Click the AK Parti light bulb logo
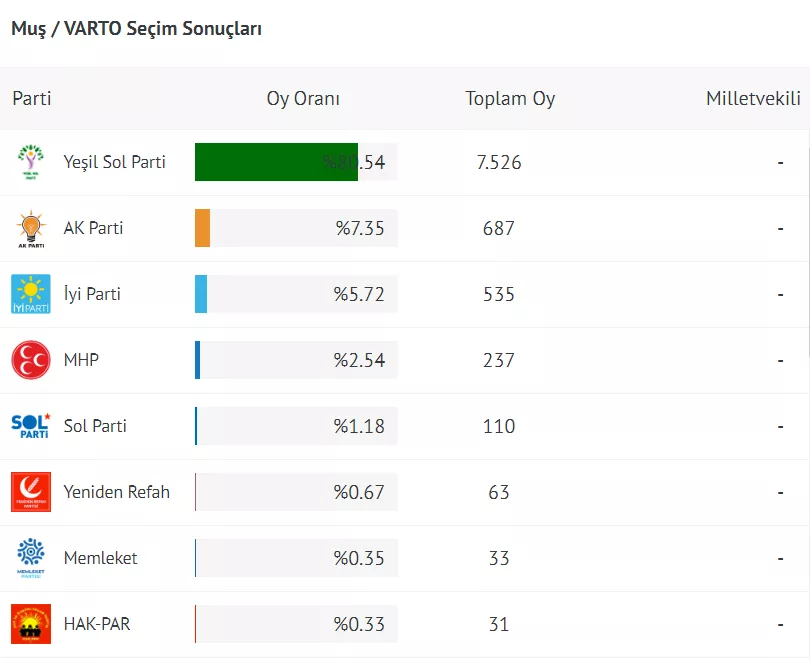This screenshot has width=810, height=666. 31,229
